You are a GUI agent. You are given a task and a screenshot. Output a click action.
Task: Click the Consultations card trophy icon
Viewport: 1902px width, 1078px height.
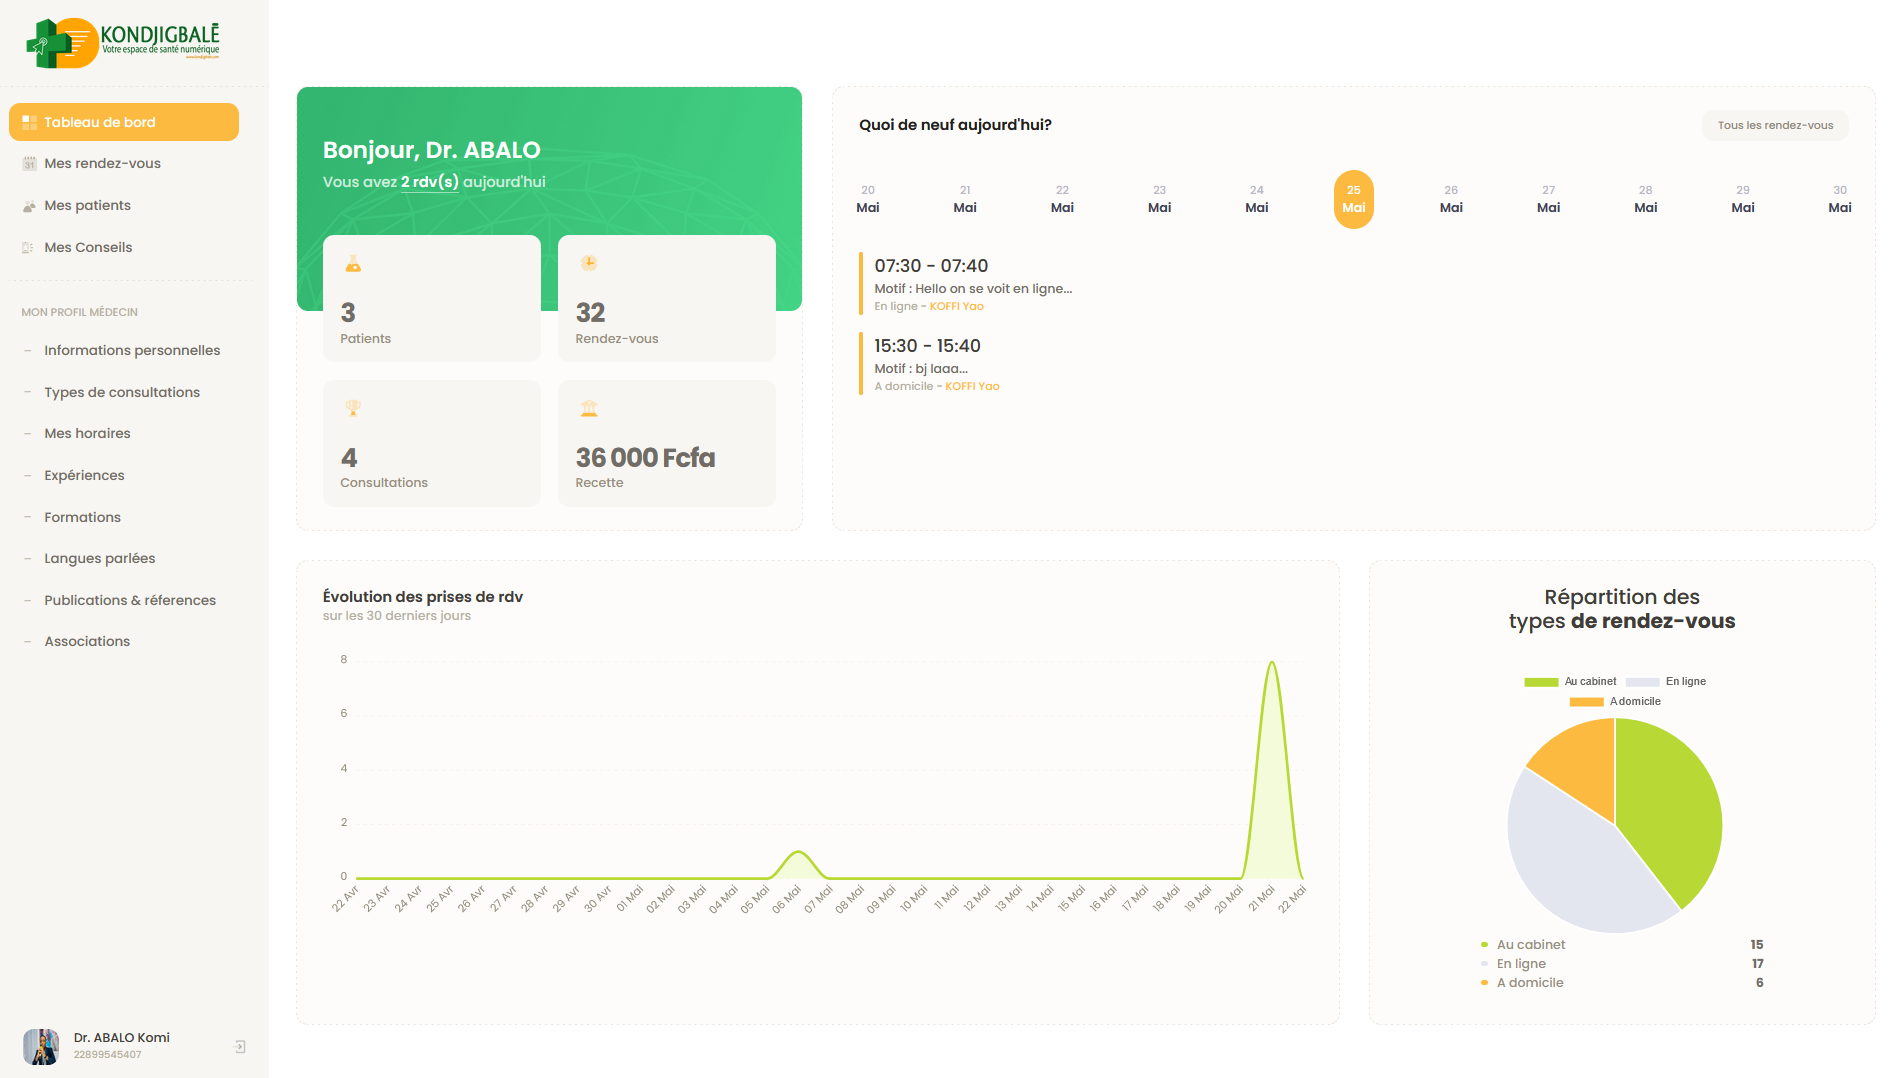pyautogui.click(x=353, y=408)
